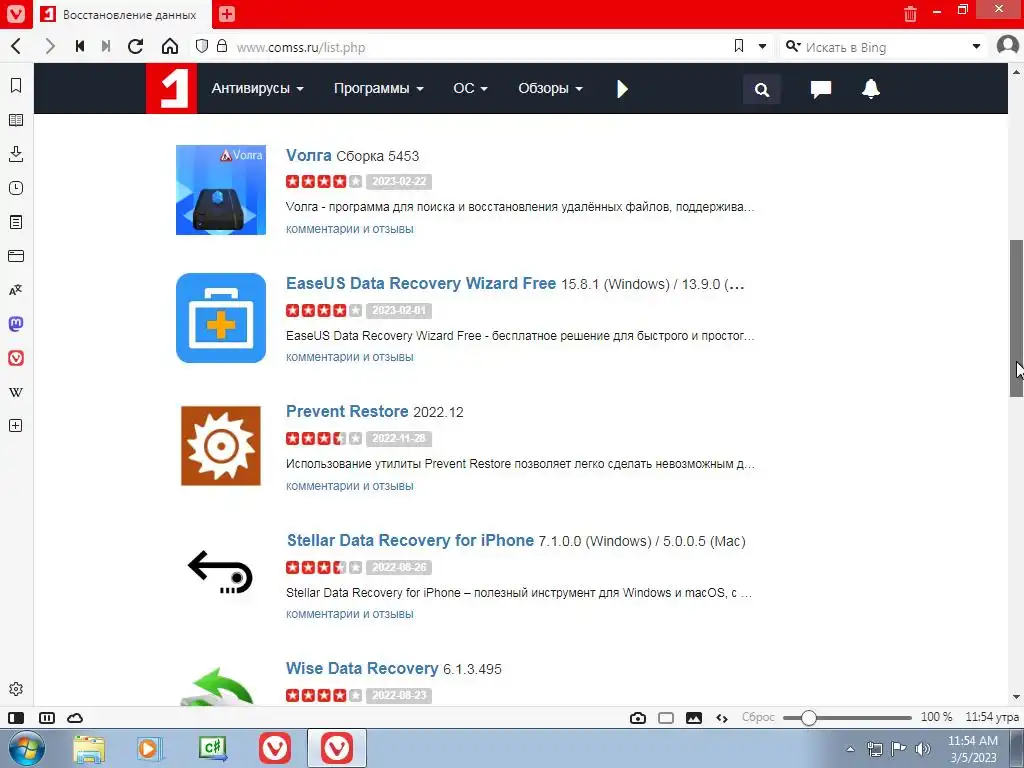Open the Wikipedia web panel
The image size is (1024, 768).
tap(16, 392)
